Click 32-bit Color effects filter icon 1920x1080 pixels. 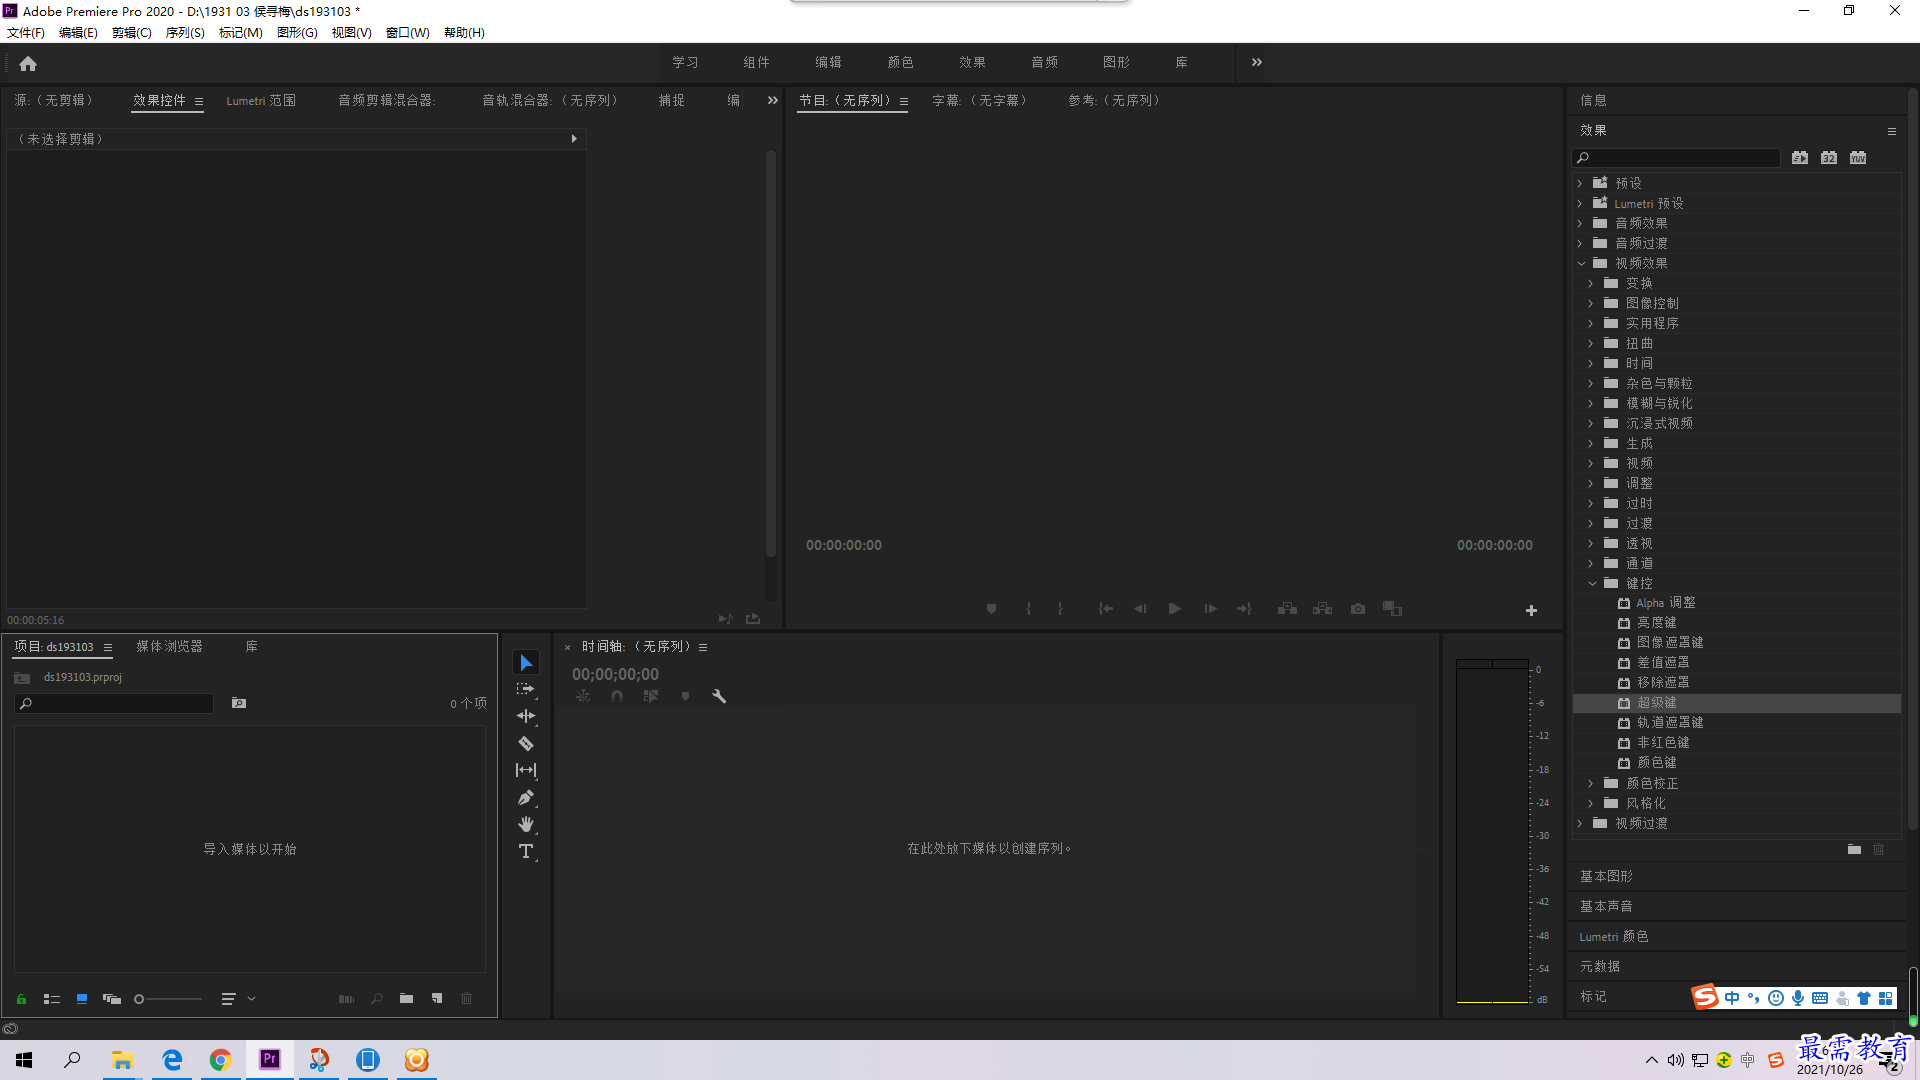pos(1829,158)
